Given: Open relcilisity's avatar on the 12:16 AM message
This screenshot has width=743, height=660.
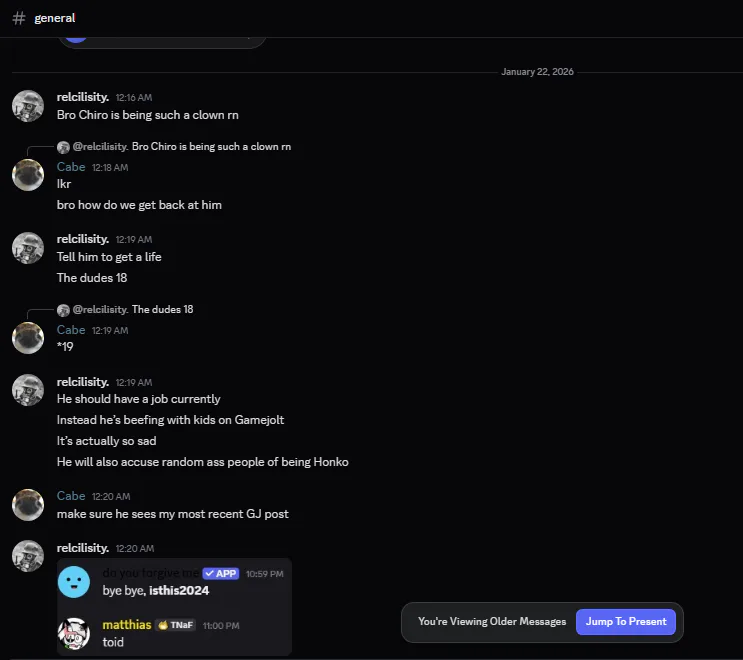Looking at the screenshot, I should click(27, 106).
